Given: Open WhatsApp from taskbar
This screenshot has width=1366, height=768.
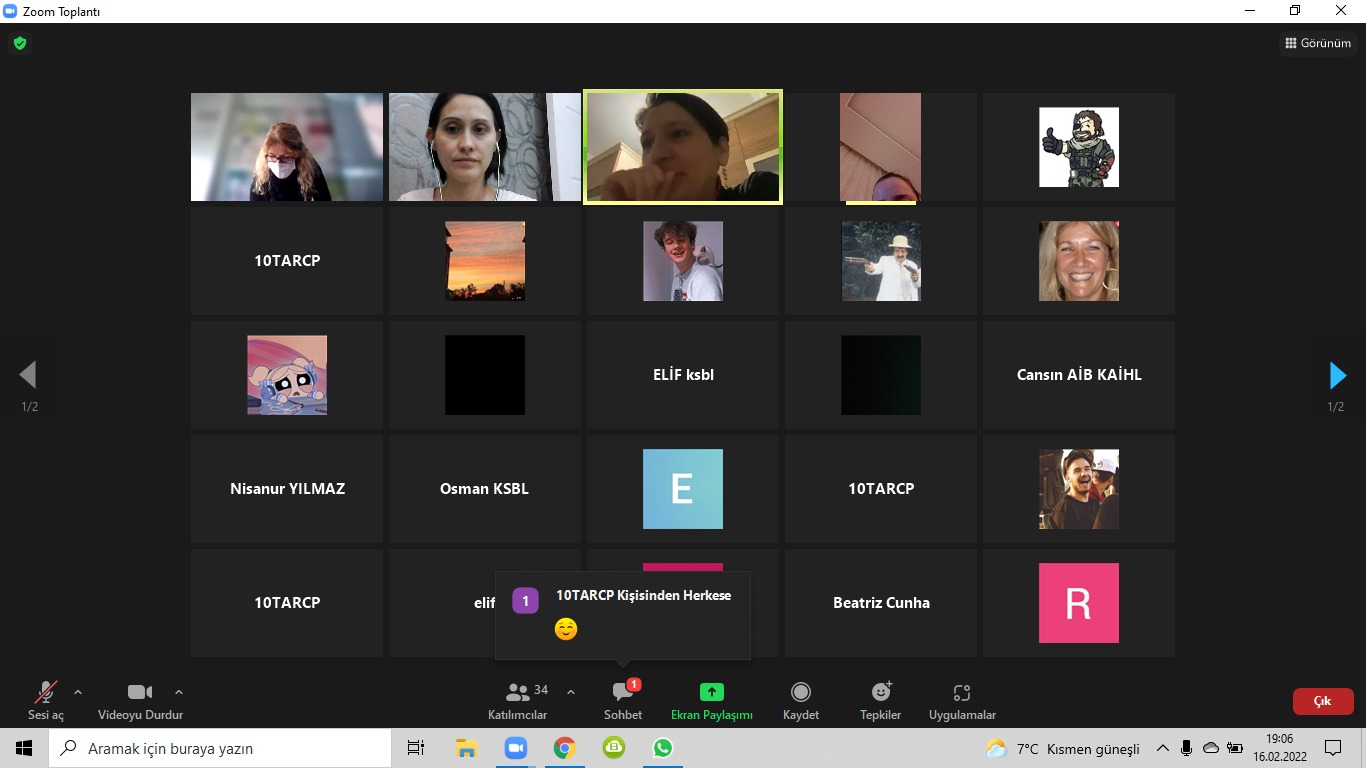Looking at the screenshot, I should pos(663,748).
